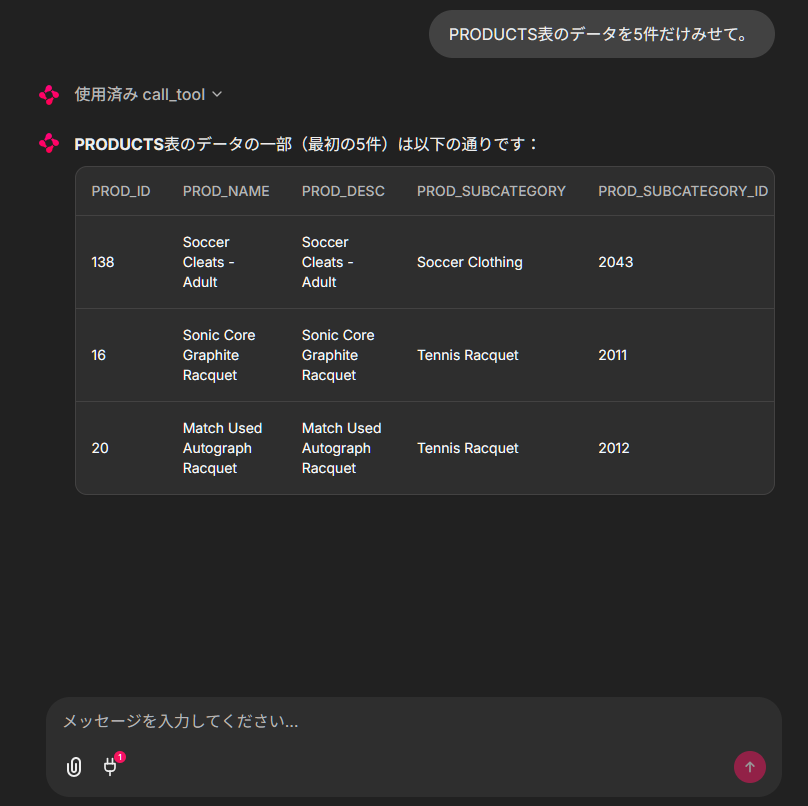Click Sonic Core Graphite Racquet in PROD_DESC column

point(338,355)
